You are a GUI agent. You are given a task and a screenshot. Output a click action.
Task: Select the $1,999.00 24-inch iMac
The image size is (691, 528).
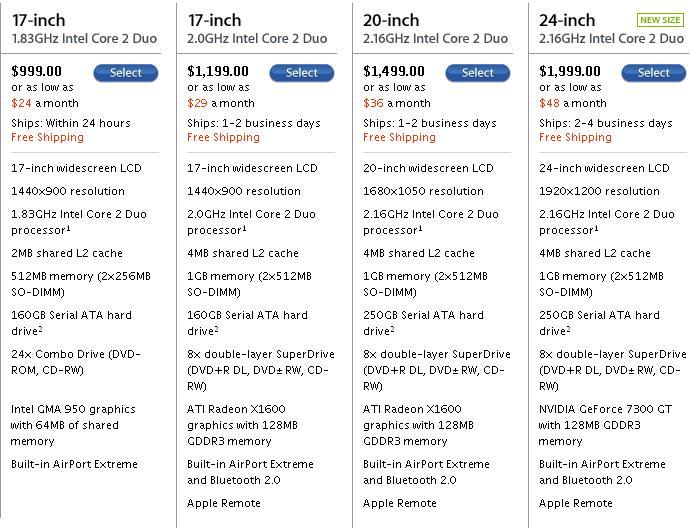tap(654, 73)
